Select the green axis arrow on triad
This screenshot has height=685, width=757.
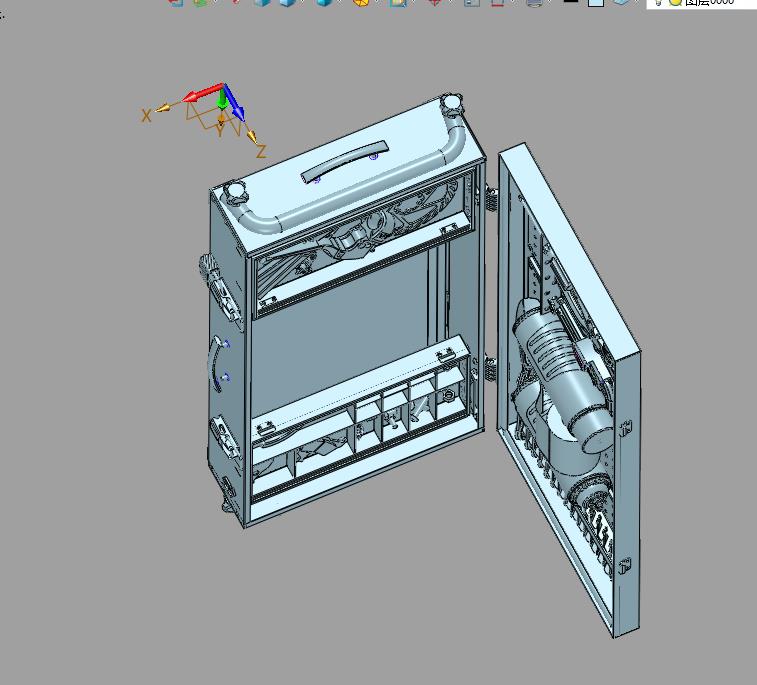pos(222,99)
